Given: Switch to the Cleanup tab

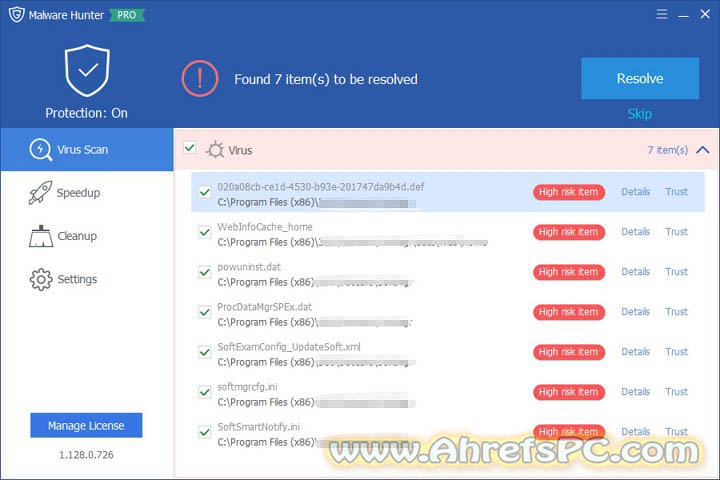Looking at the screenshot, I should tap(87, 236).
